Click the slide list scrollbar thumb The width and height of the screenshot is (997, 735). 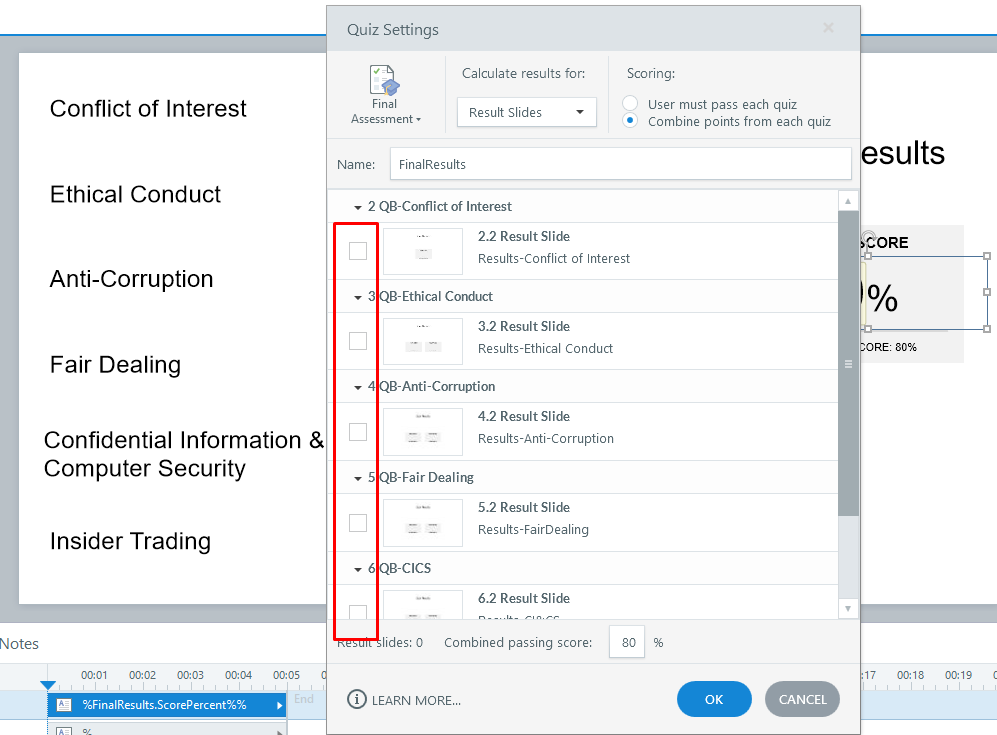pyautogui.click(x=848, y=364)
